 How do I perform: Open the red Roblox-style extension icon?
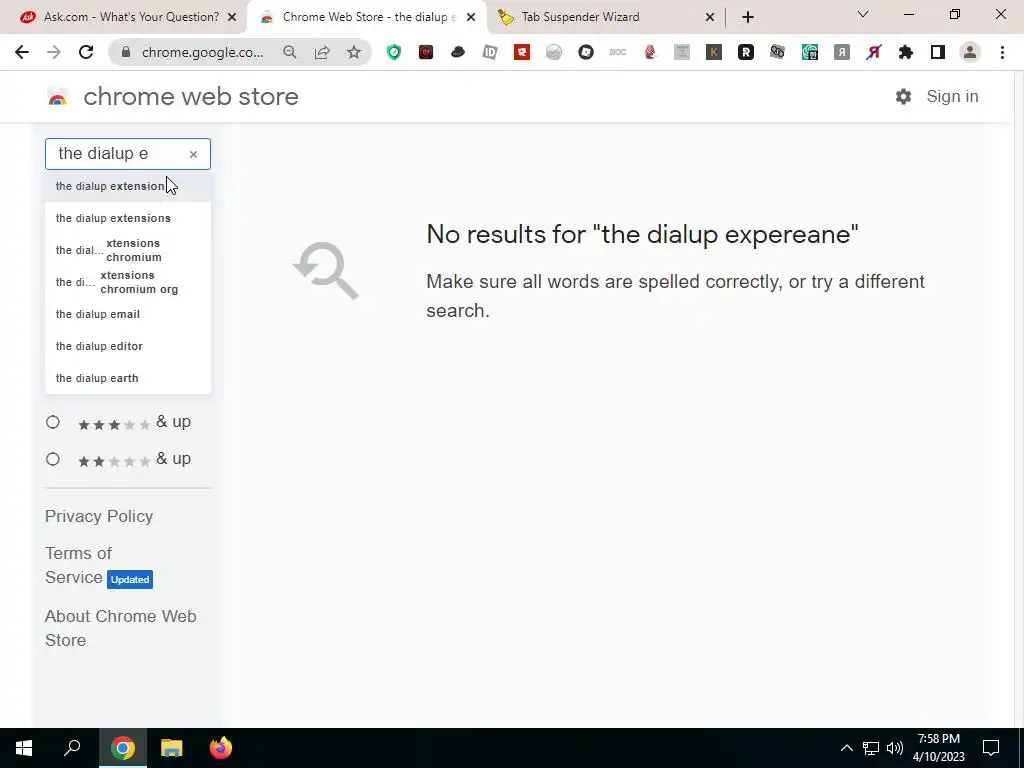point(522,52)
